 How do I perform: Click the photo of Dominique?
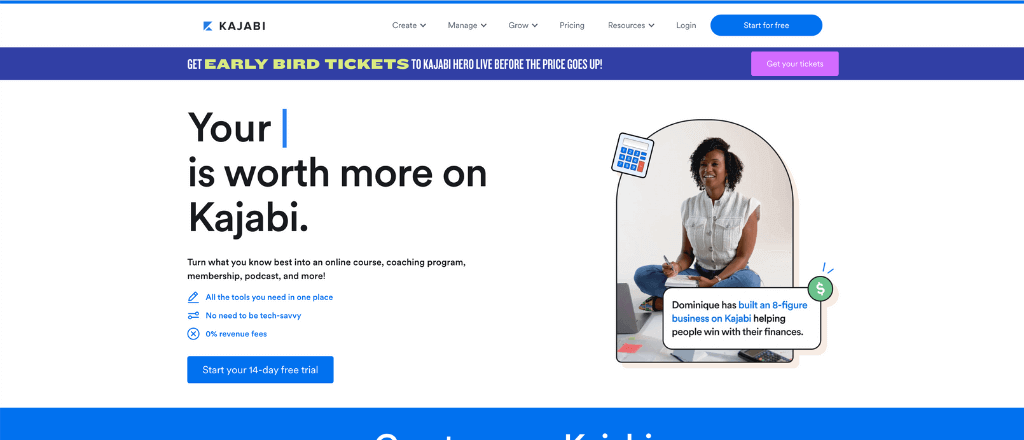coord(705,240)
